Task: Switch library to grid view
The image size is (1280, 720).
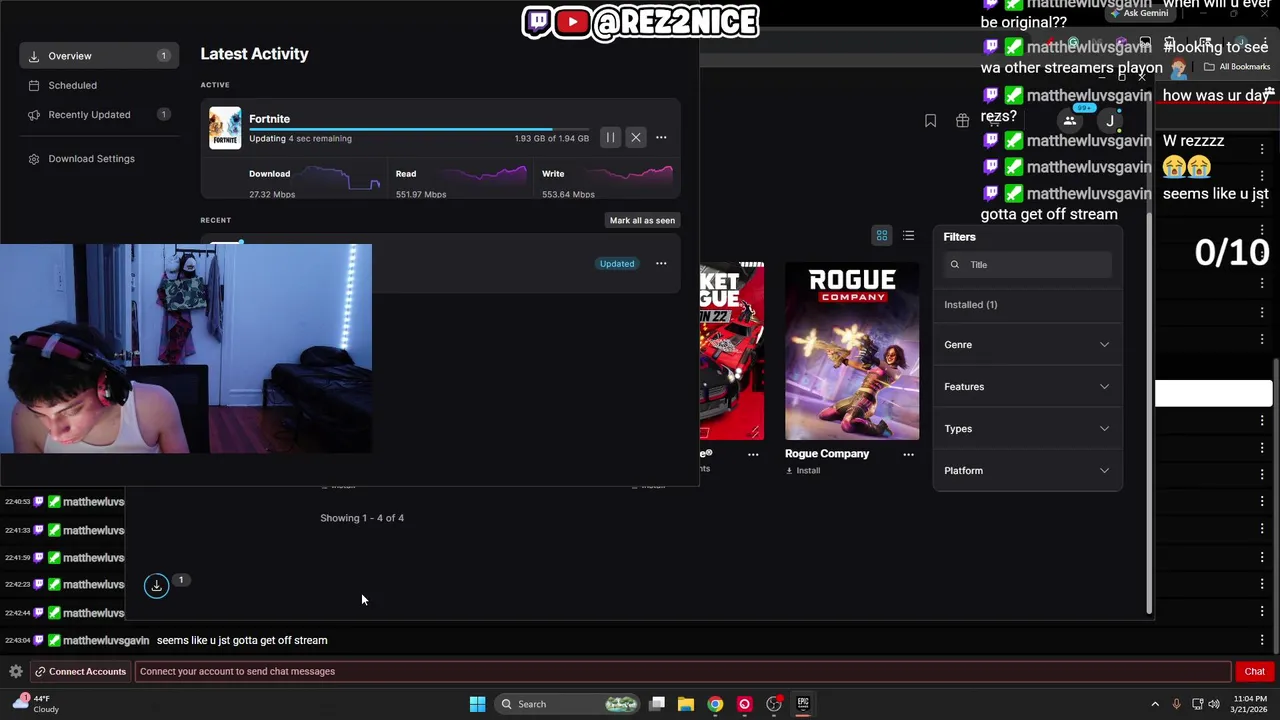Action: (882, 236)
